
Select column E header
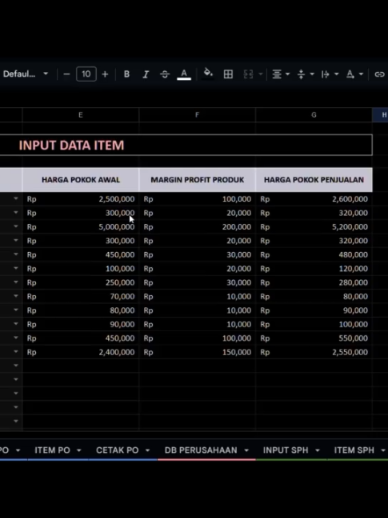pos(80,115)
